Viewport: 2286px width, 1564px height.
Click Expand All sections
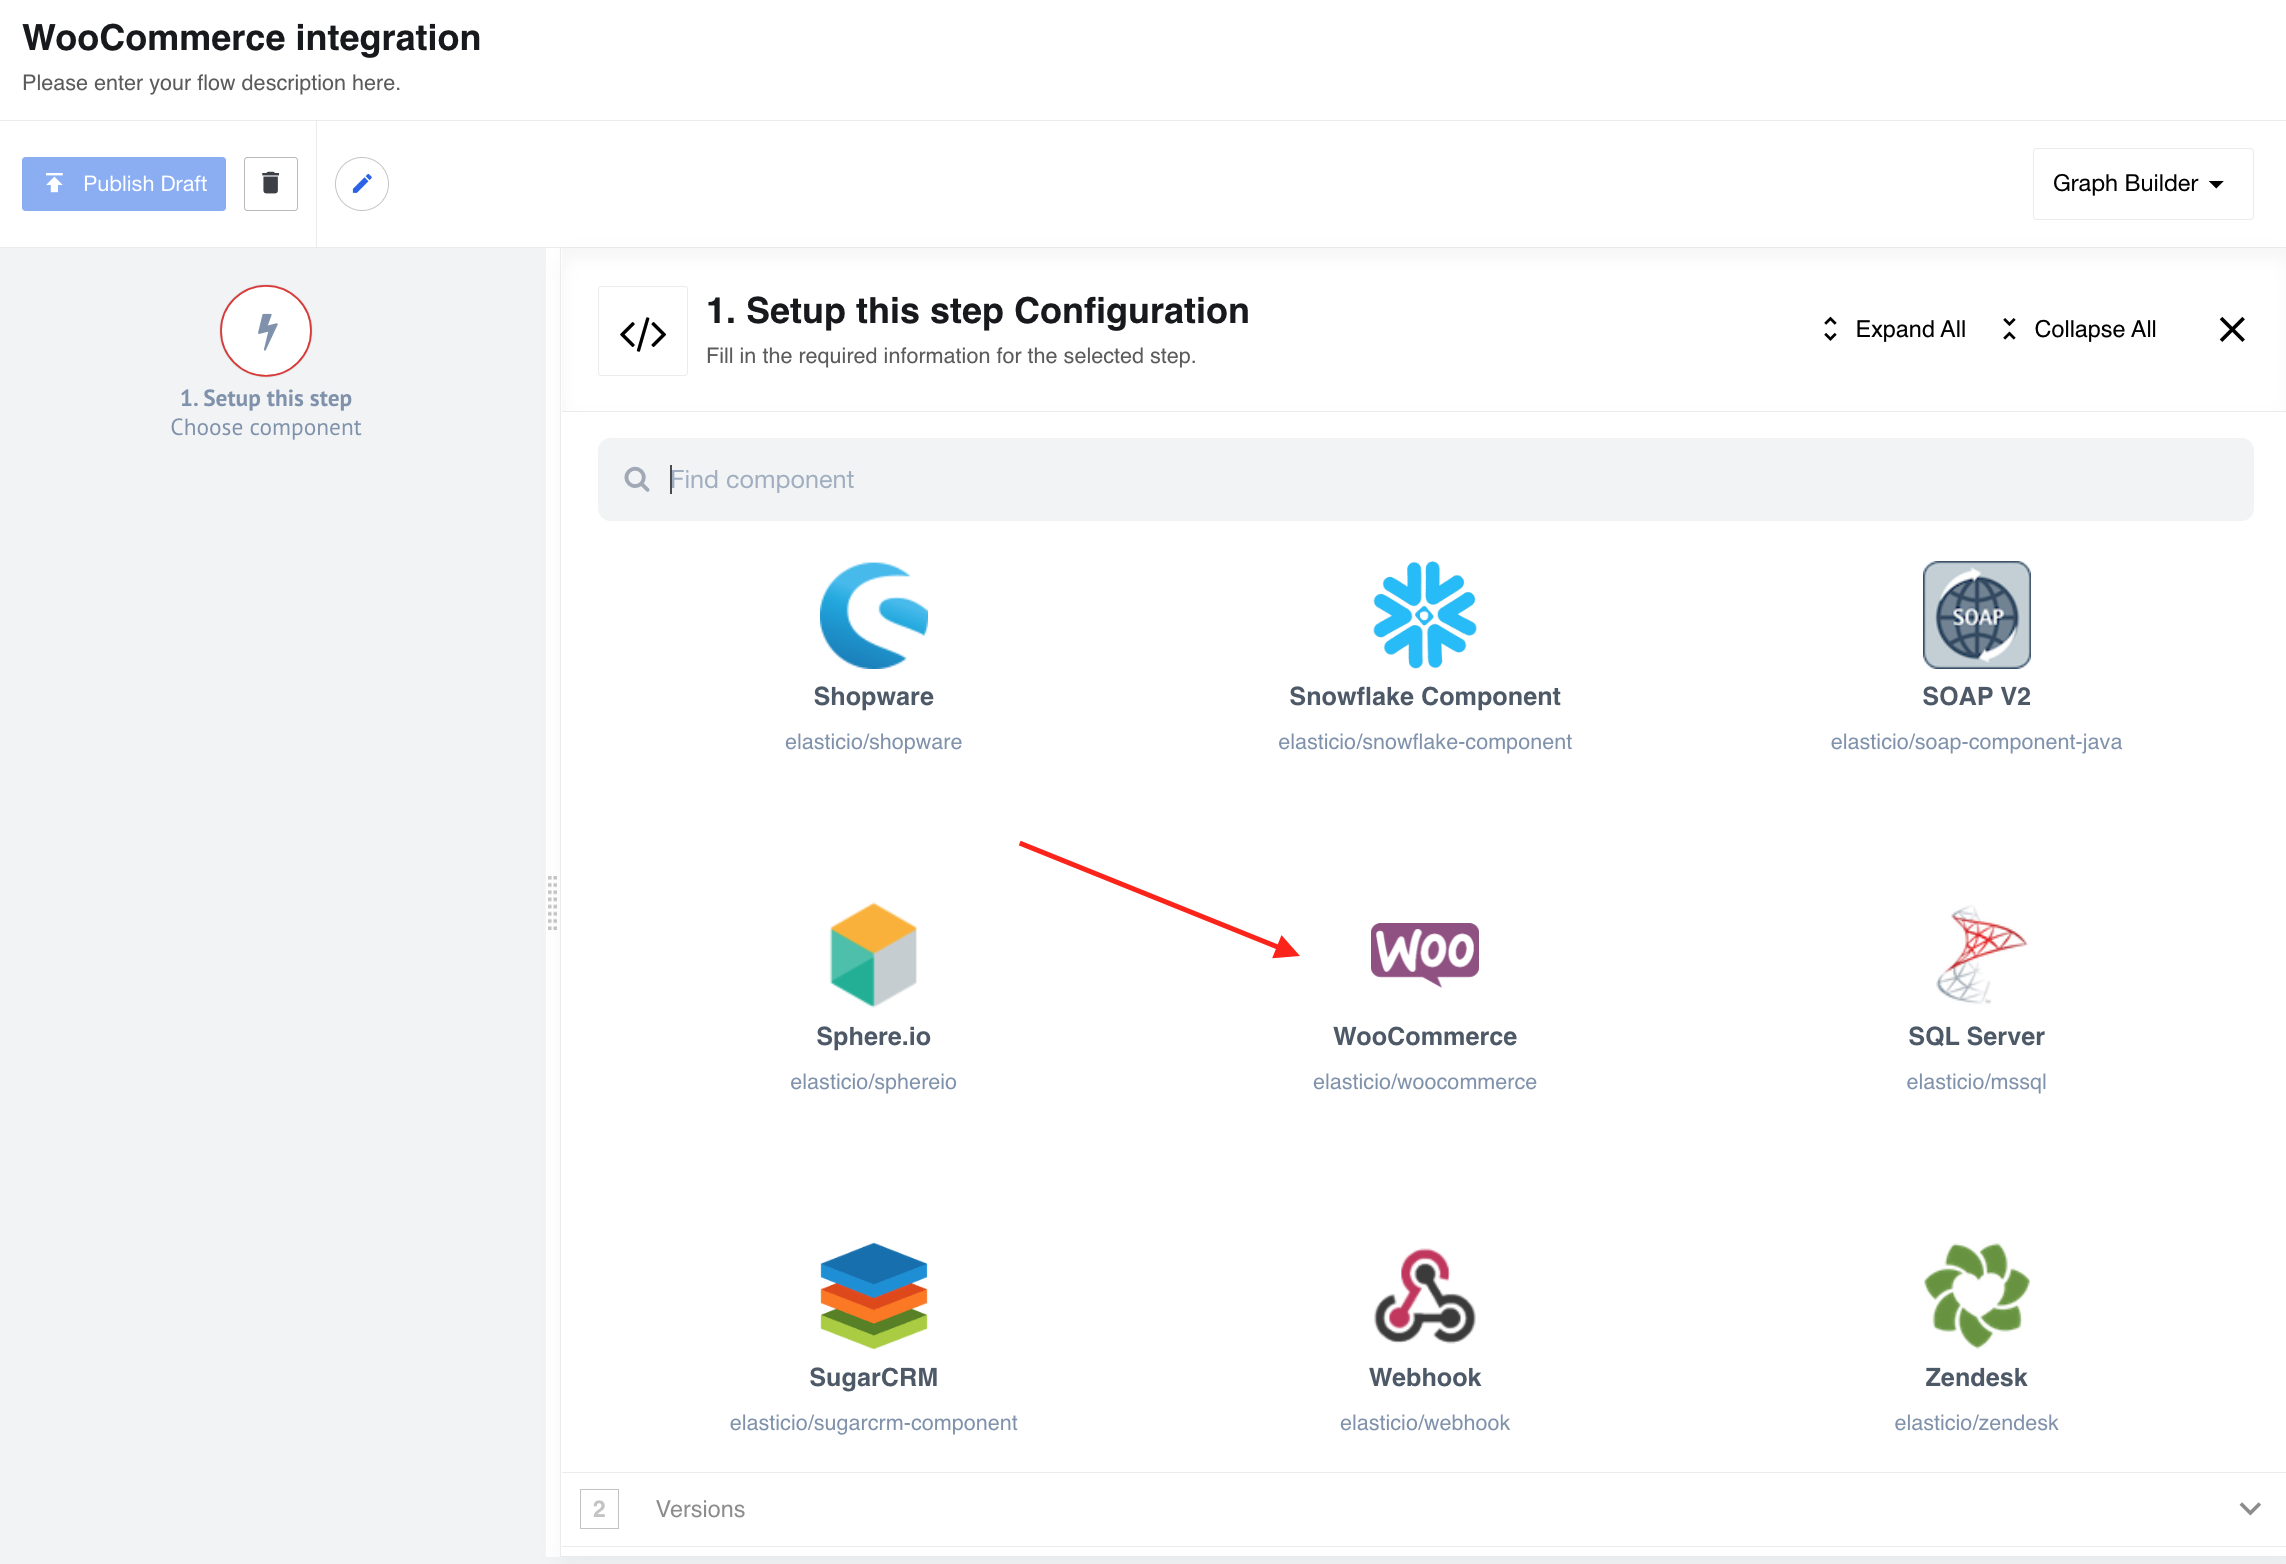(1893, 329)
